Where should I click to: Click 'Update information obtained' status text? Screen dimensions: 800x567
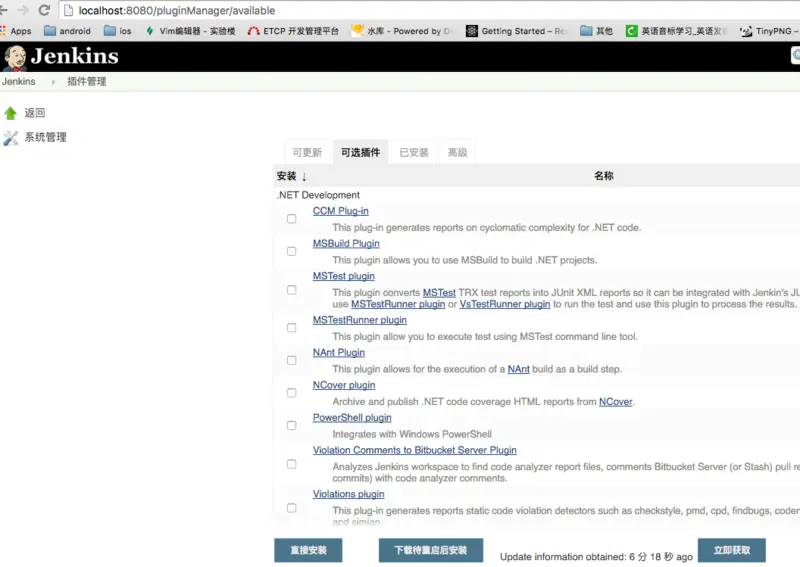(x=596, y=557)
